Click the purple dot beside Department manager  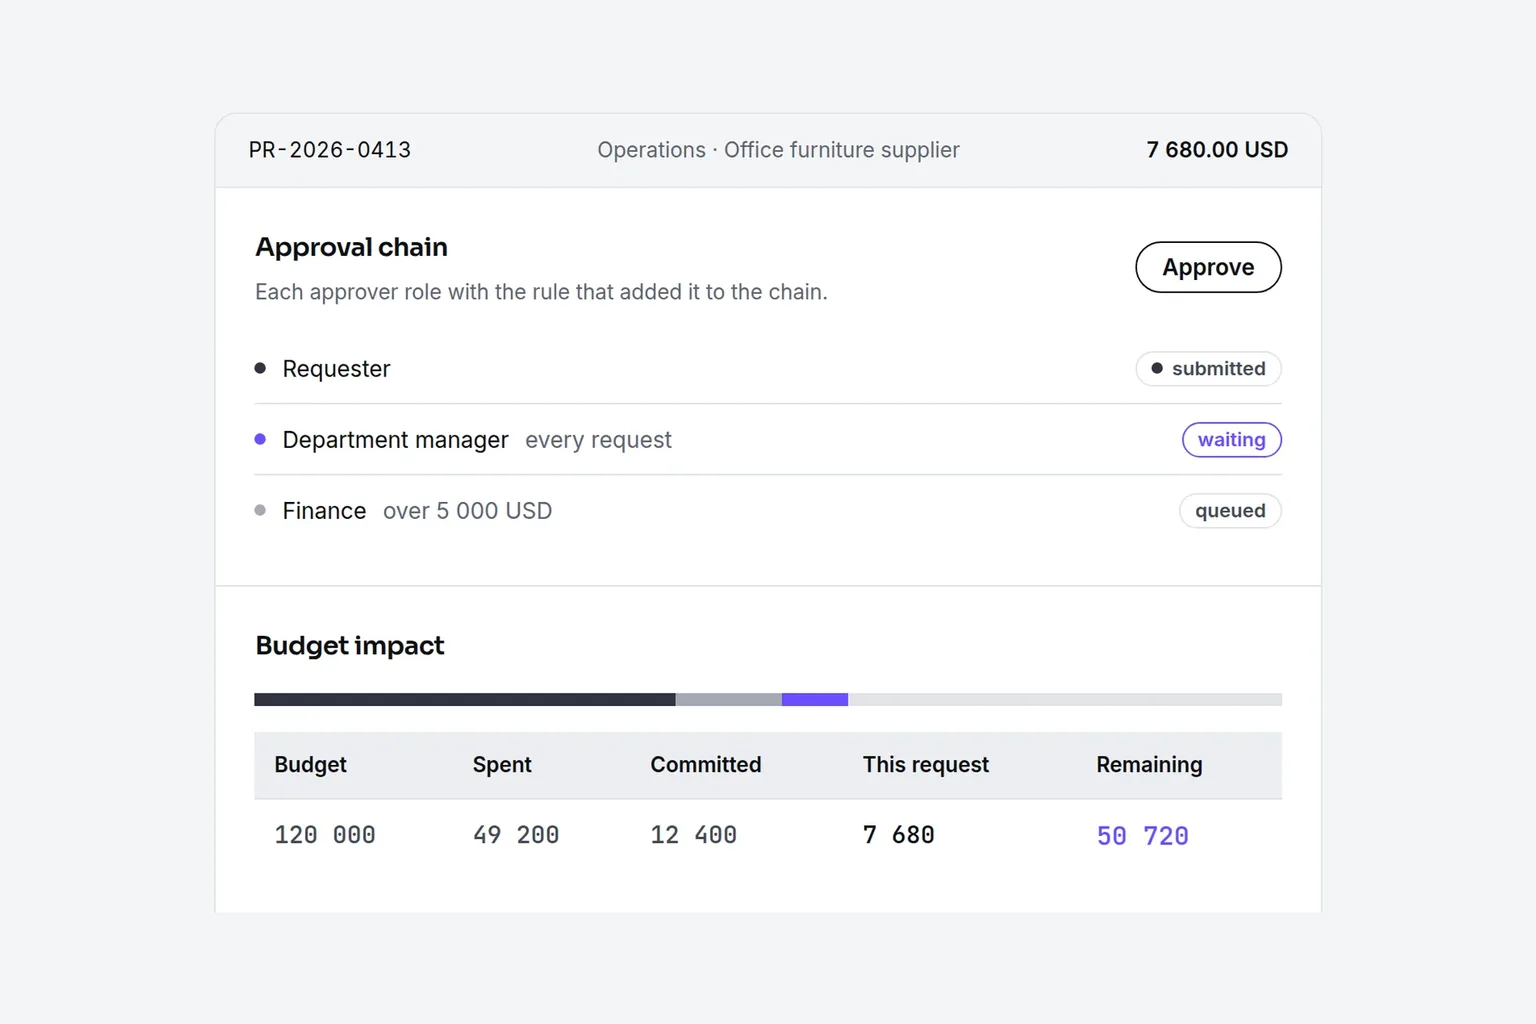click(260, 439)
